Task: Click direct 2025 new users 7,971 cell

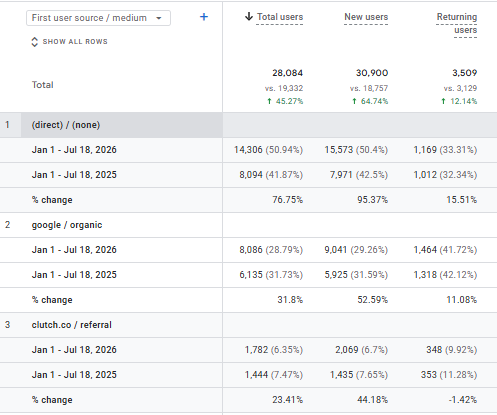Action: click(359, 175)
